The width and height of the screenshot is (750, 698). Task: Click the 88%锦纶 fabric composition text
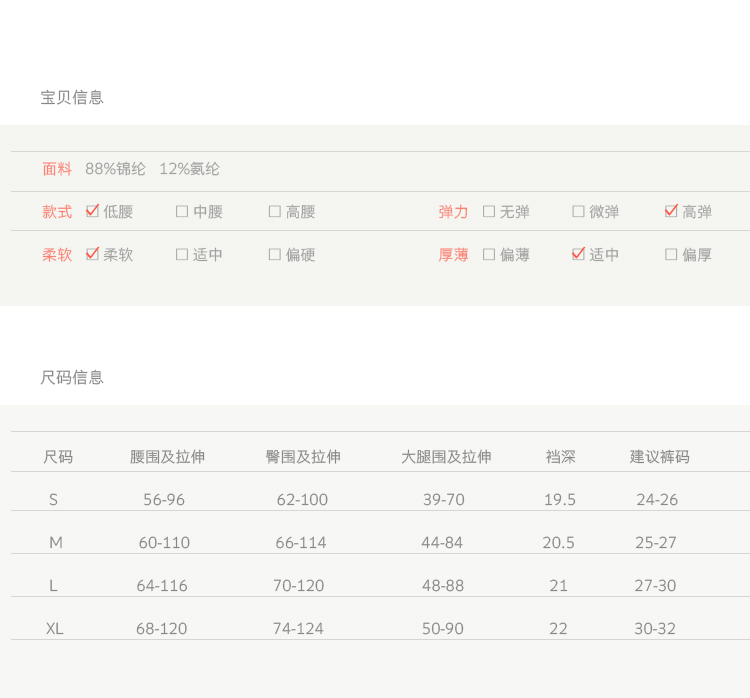click(x=115, y=169)
